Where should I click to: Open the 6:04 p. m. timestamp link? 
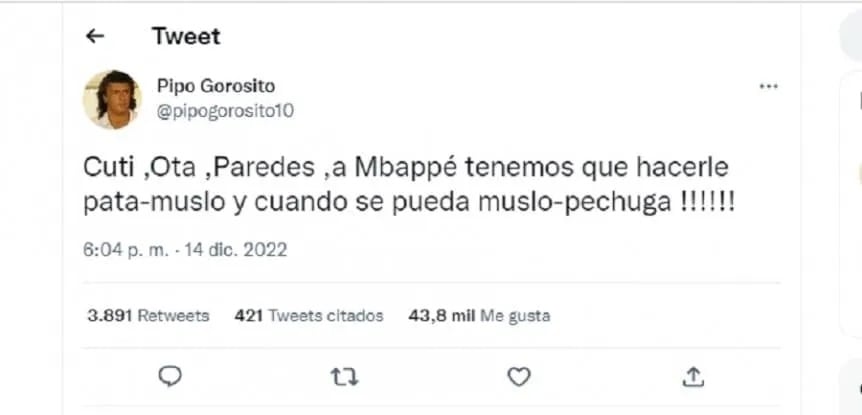click(x=125, y=250)
